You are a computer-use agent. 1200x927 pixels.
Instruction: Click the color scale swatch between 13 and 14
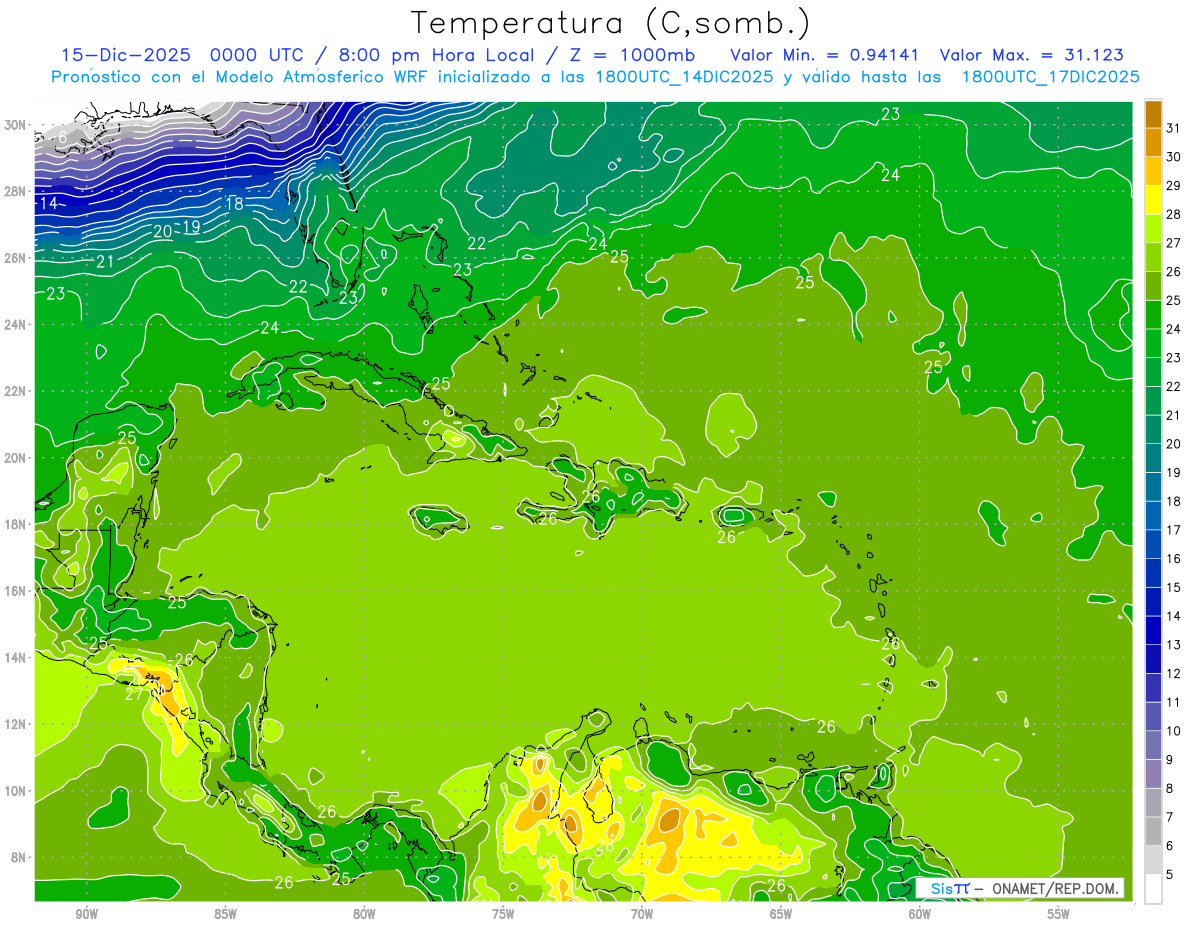pyautogui.click(x=1153, y=630)
